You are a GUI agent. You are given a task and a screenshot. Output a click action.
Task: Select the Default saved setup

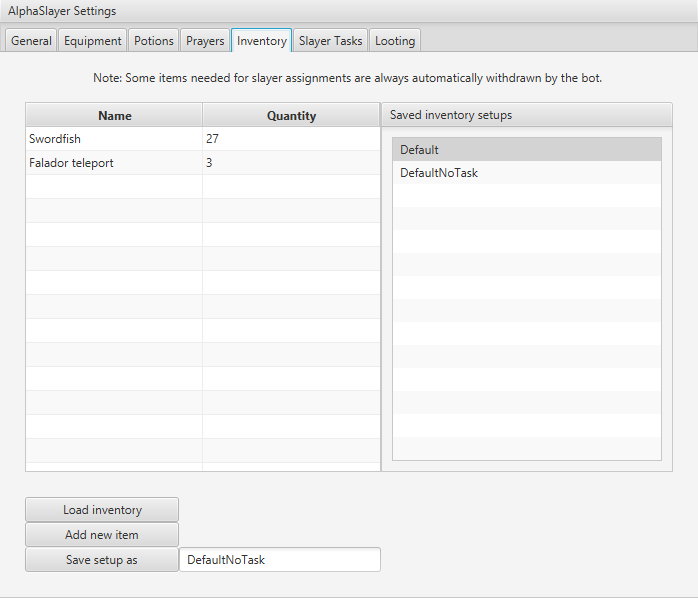pyautogui.click(x=526, y=150)
